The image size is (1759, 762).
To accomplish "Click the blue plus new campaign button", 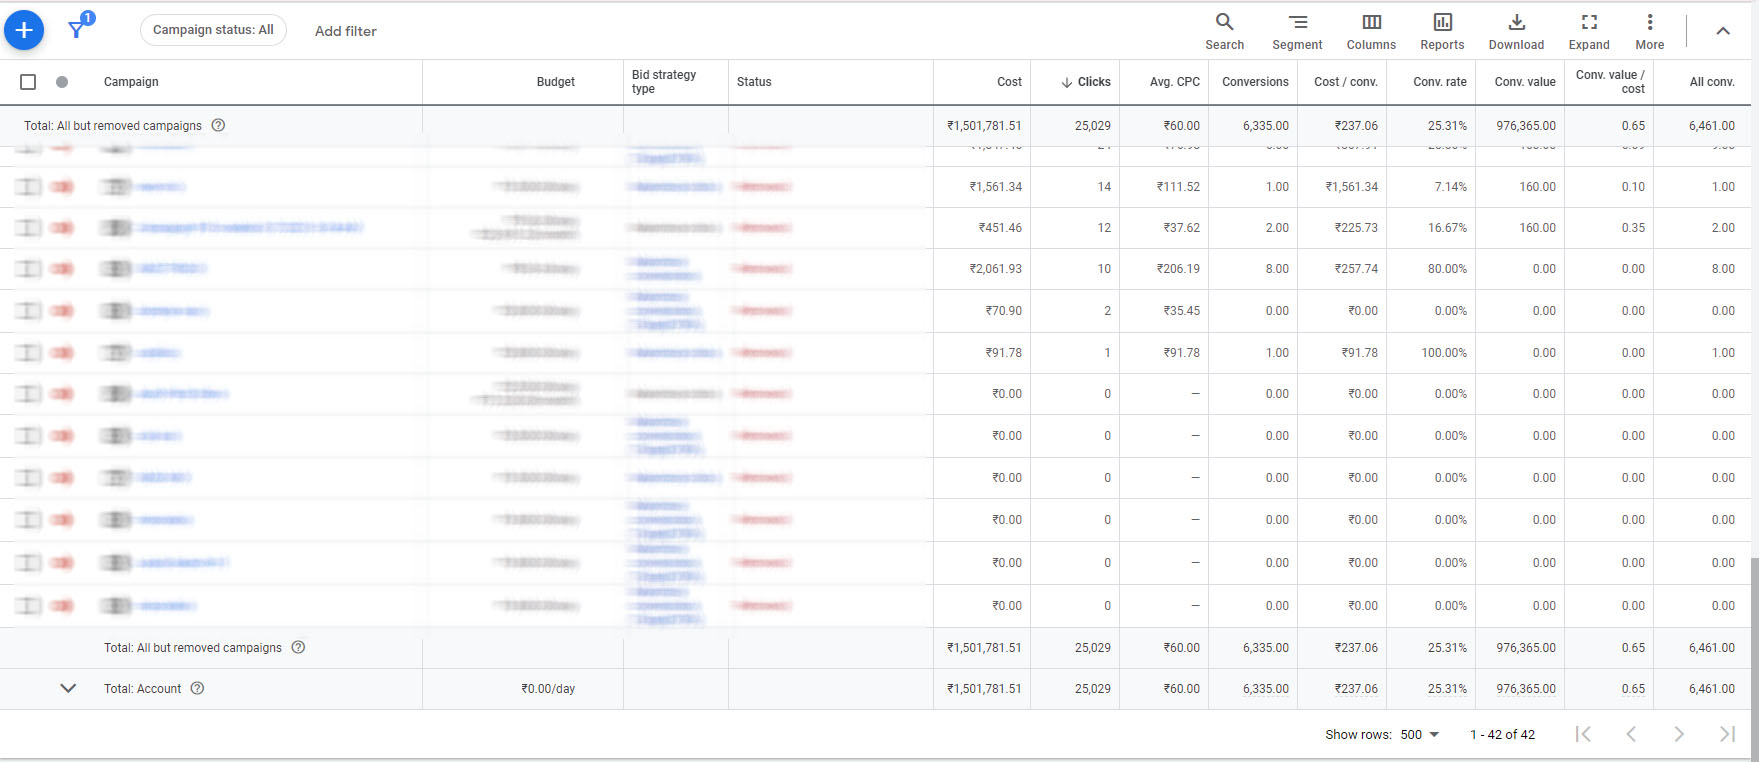I will pos(24,30).
